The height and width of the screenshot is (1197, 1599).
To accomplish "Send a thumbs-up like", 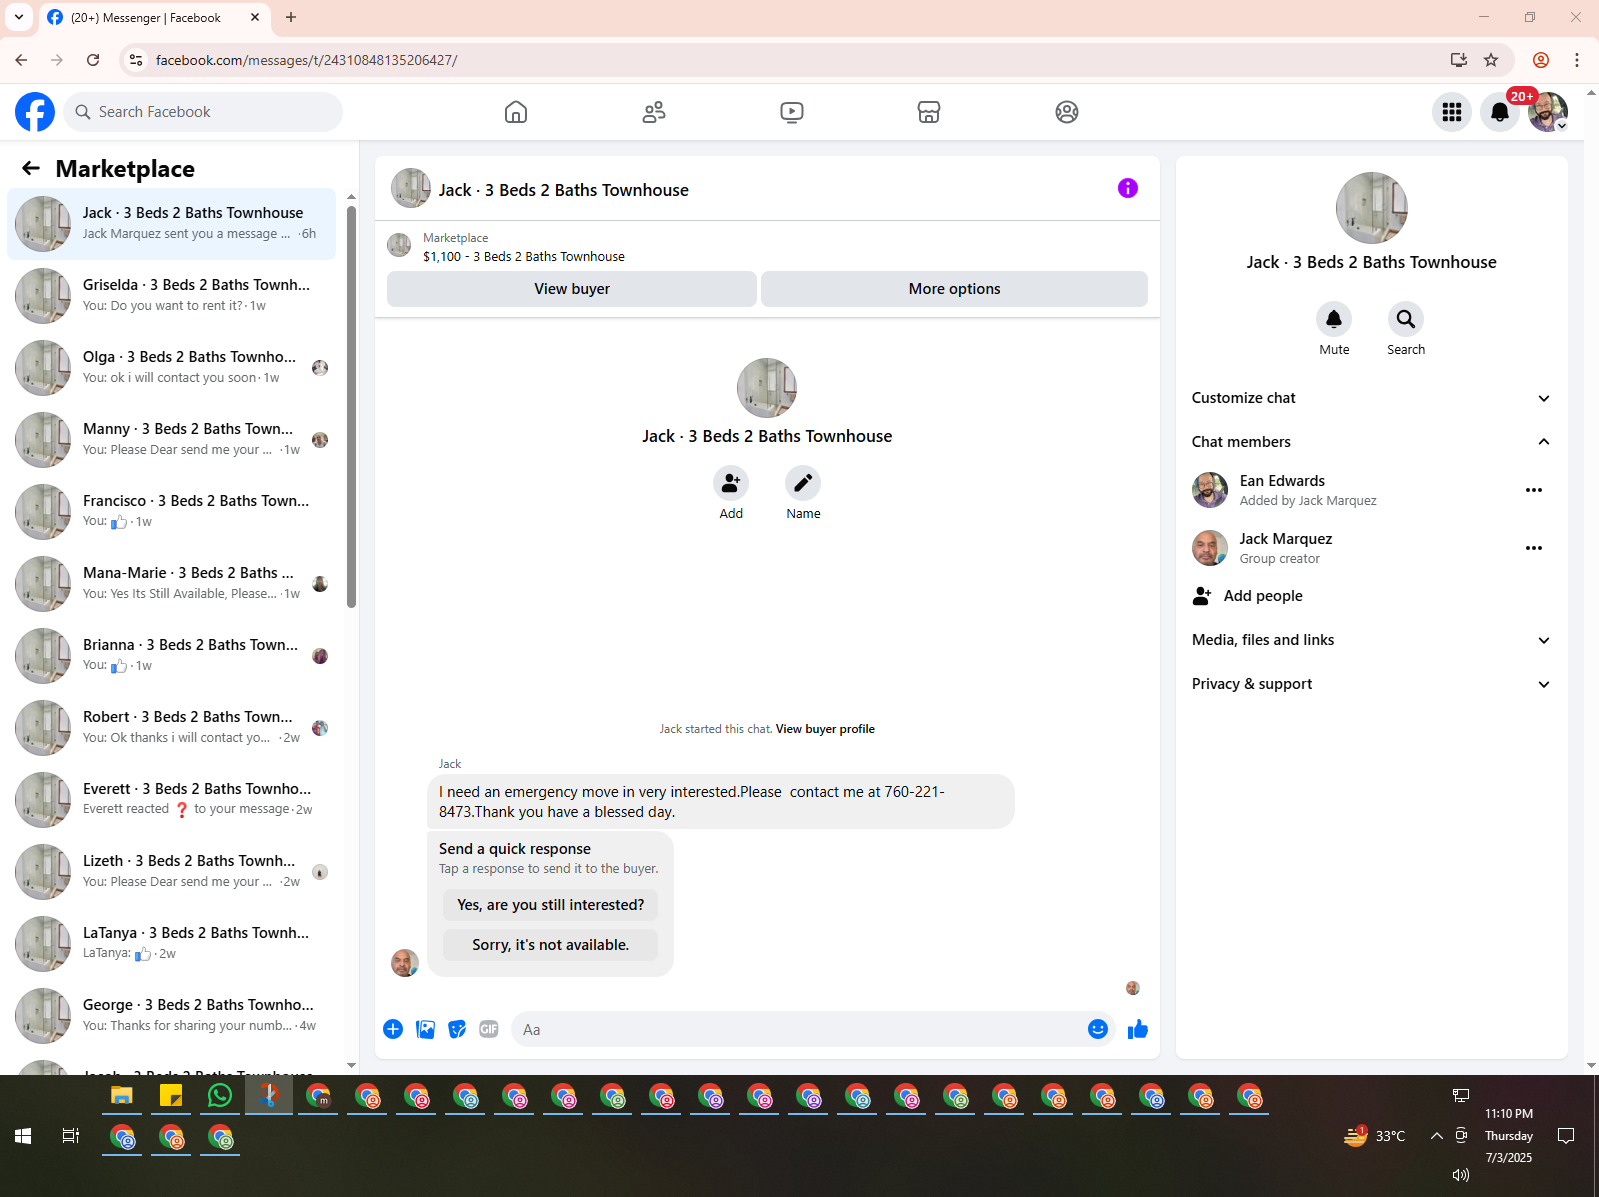I will pos(1138,1029).
